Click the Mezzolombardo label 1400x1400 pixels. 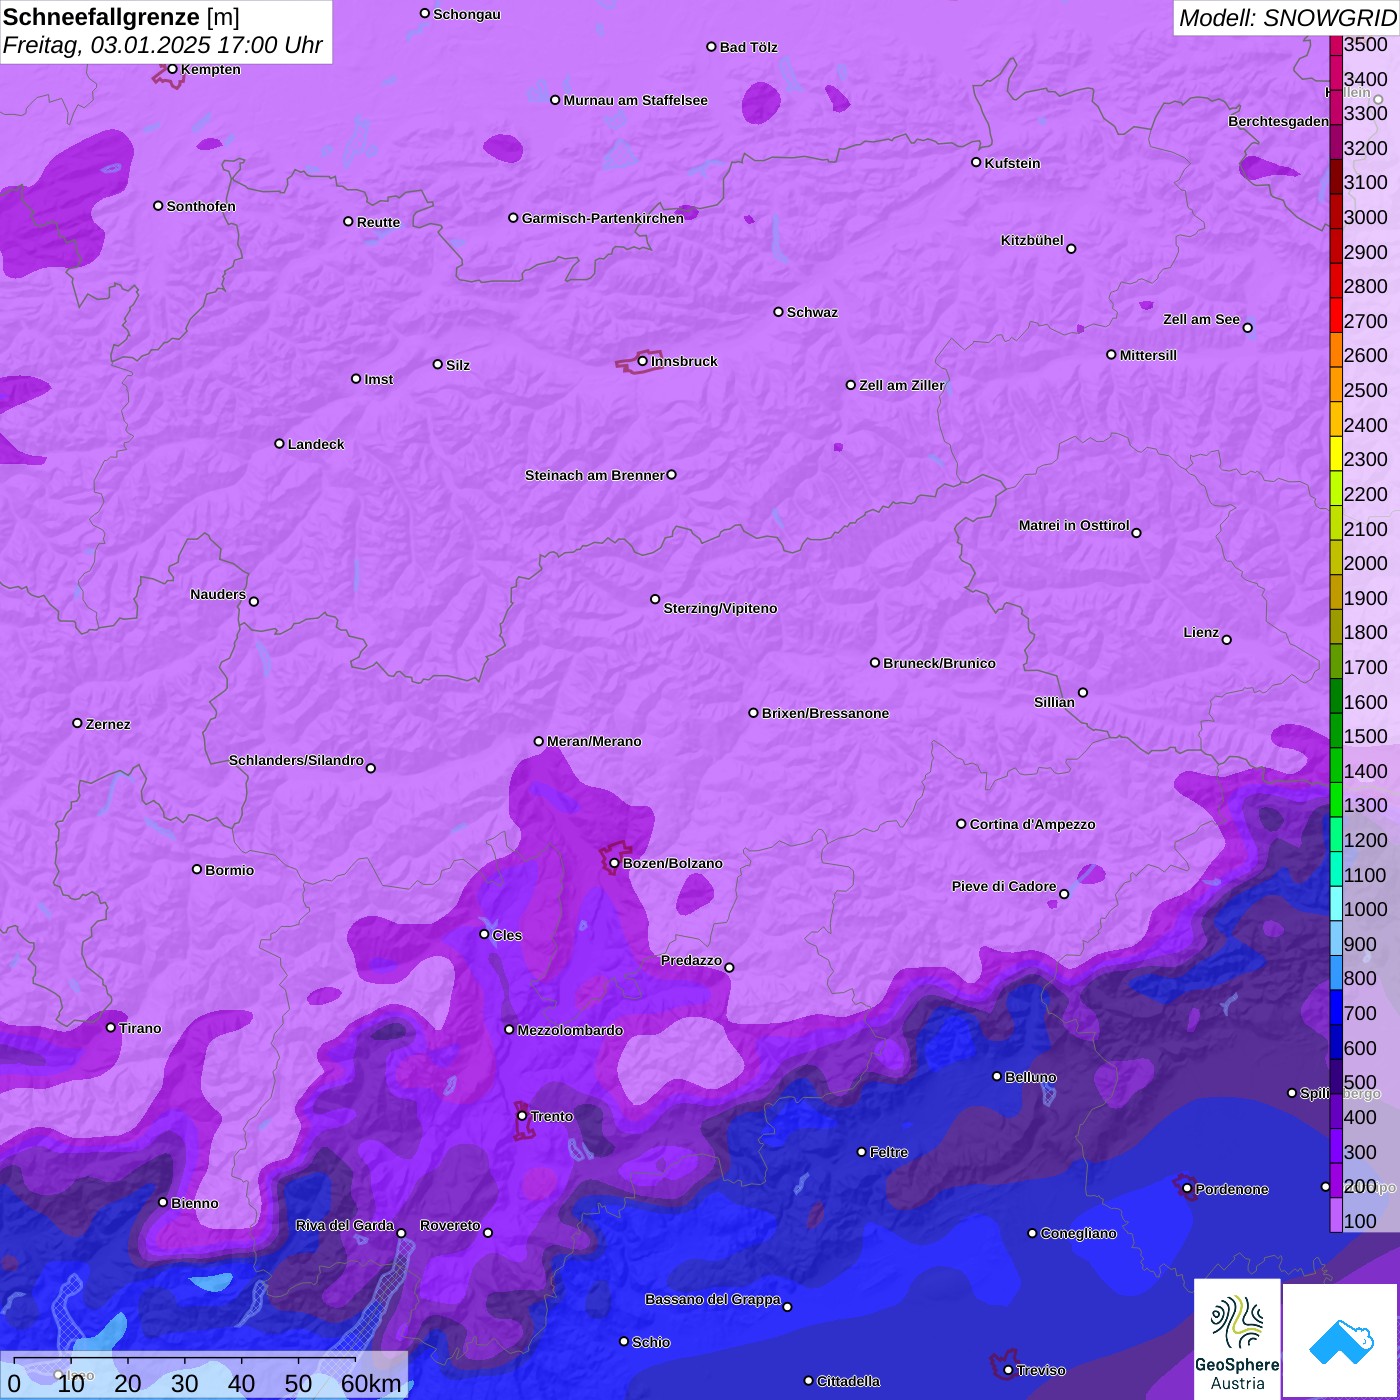570,1030
